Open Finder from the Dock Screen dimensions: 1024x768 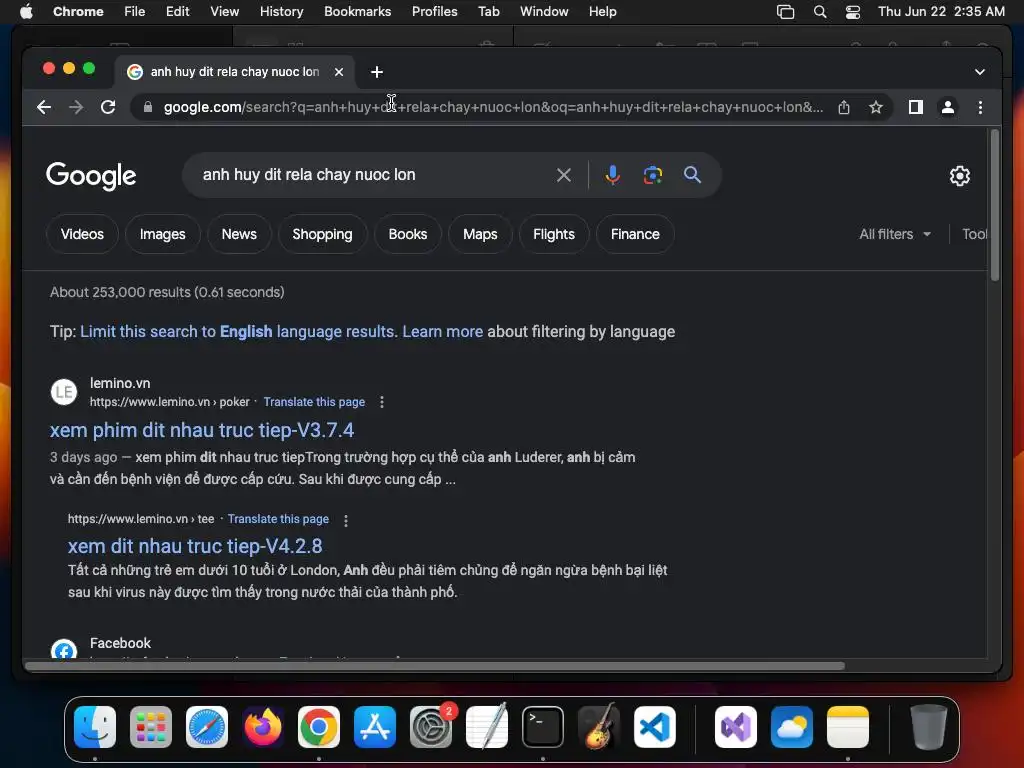pos(95,727)
